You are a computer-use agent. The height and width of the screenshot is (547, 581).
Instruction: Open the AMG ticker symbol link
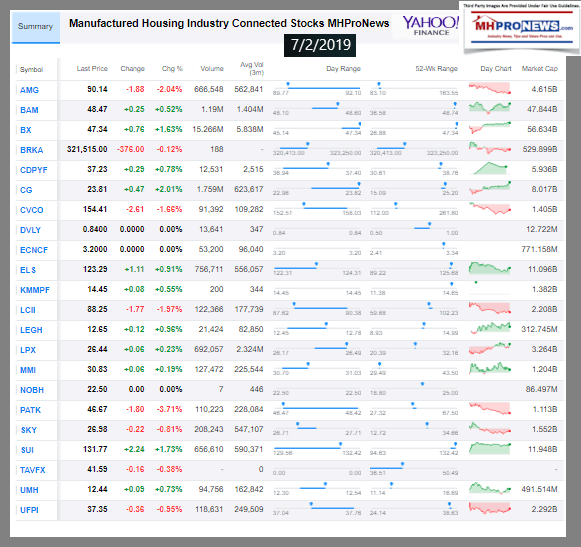(x=29, y=90)
